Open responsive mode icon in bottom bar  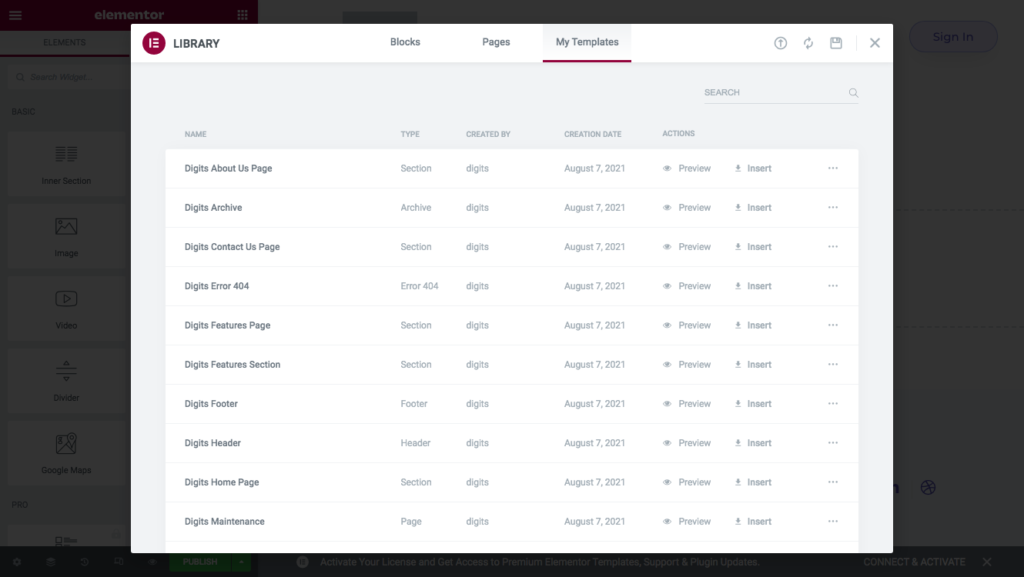118,562
